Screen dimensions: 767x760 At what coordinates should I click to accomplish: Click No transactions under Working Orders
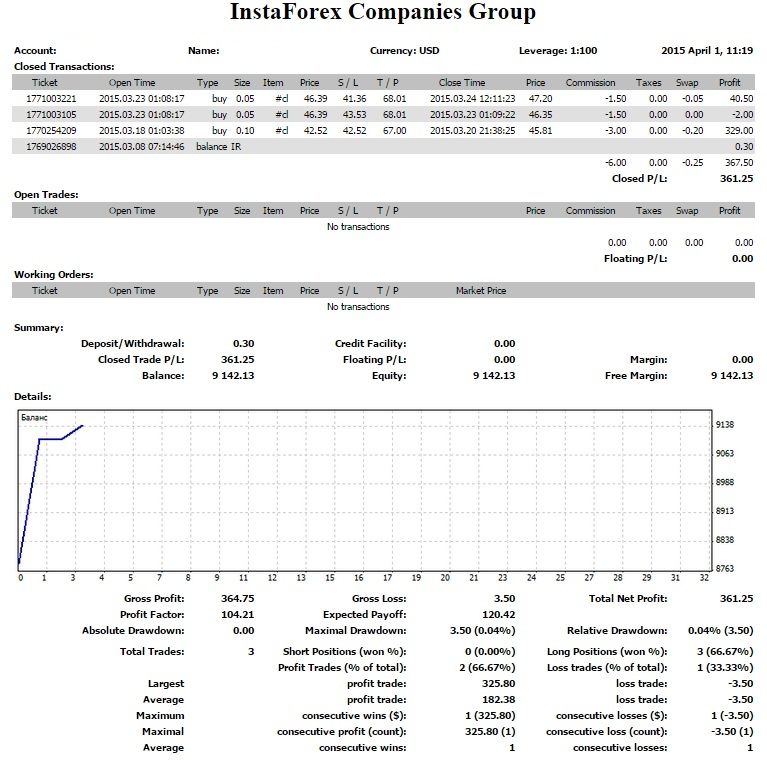(358, 307)
